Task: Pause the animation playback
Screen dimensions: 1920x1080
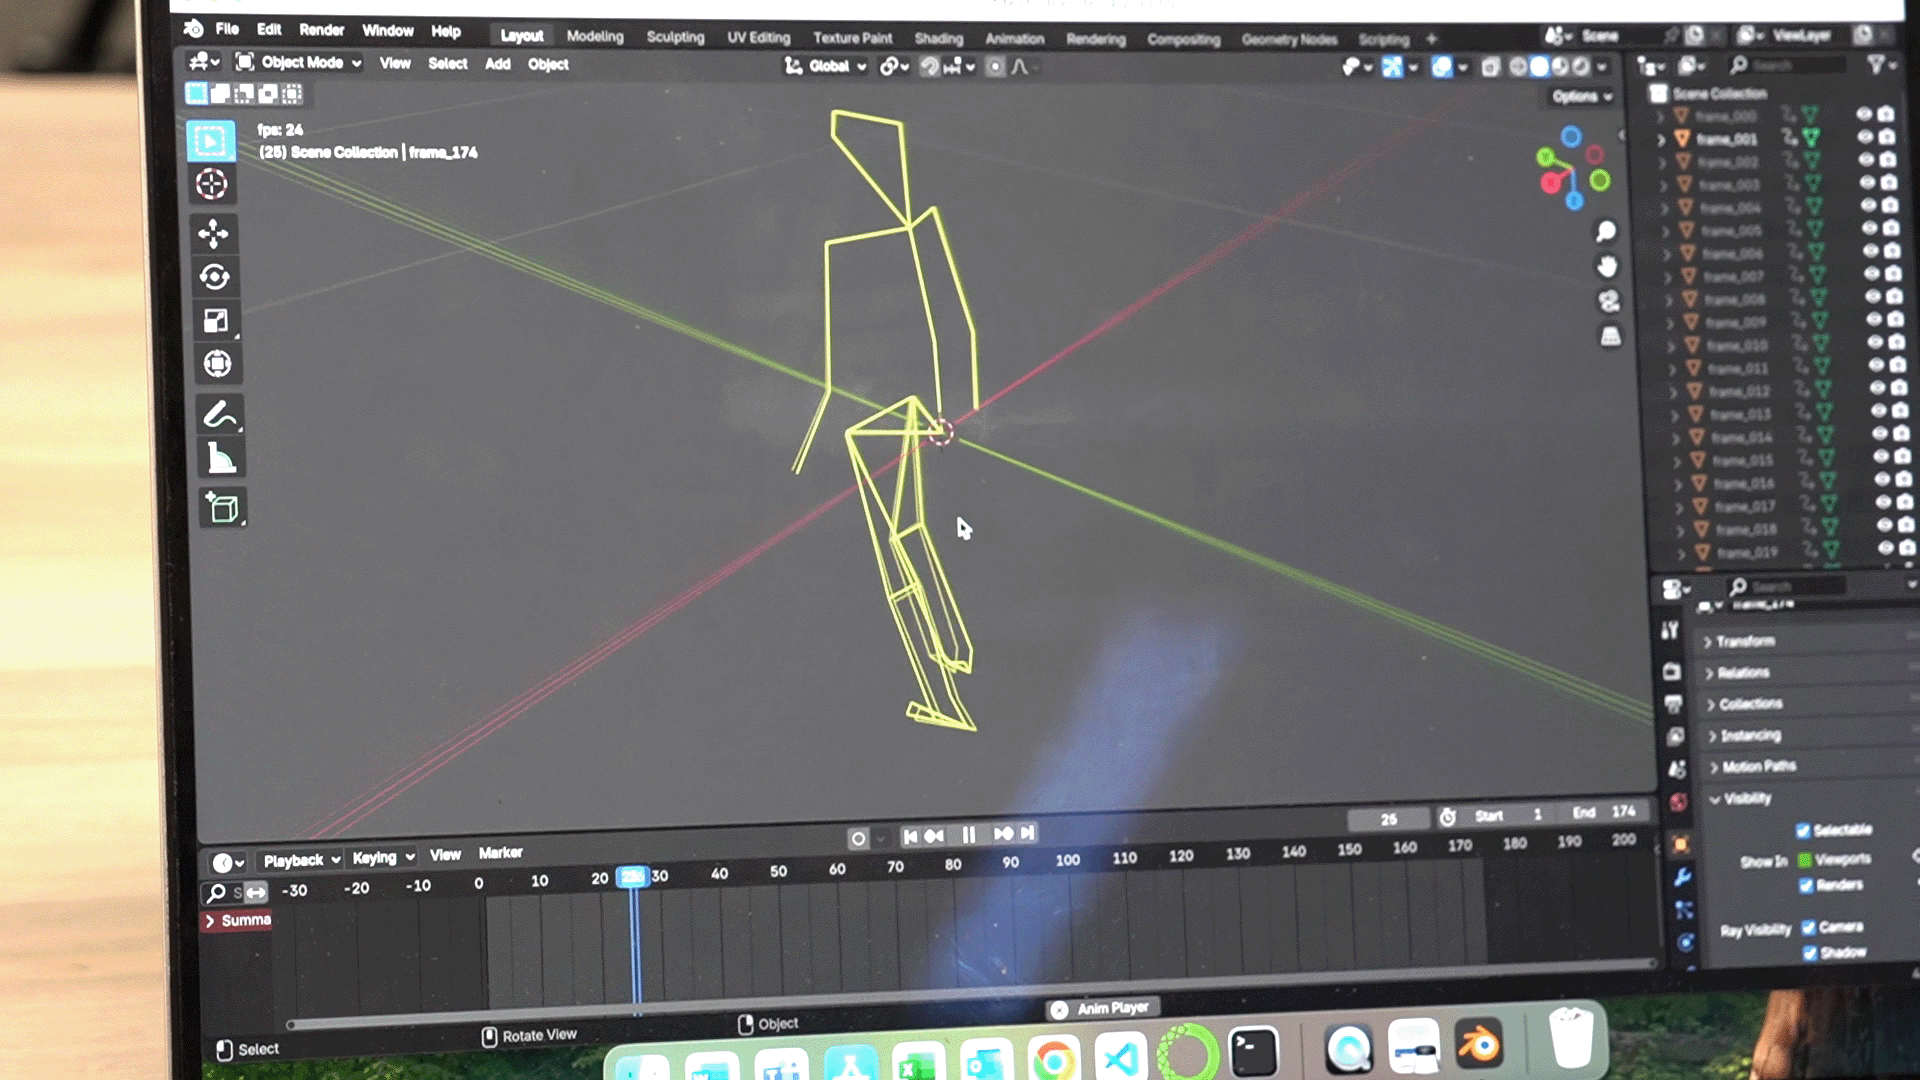Action: 968,835
